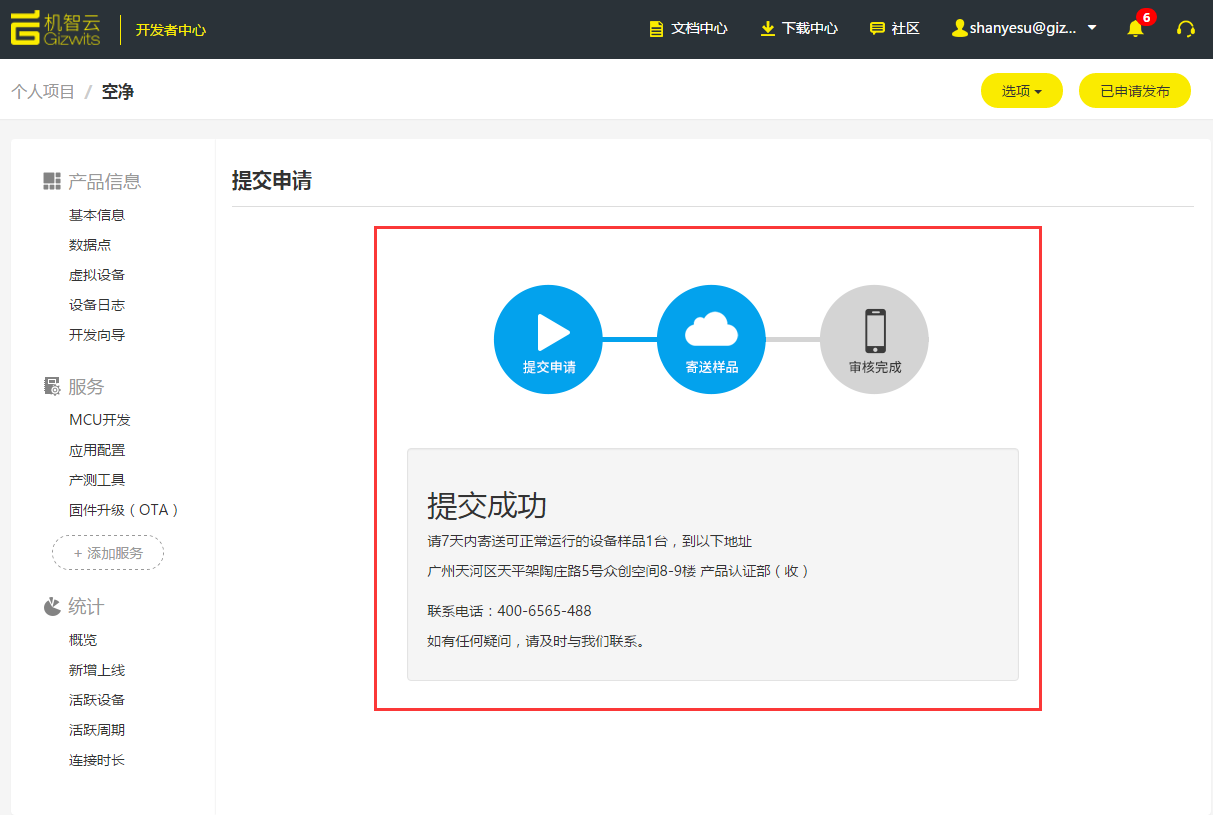
Task: Open the shanyesu account dropdown
Action: tap(1024, 29)
